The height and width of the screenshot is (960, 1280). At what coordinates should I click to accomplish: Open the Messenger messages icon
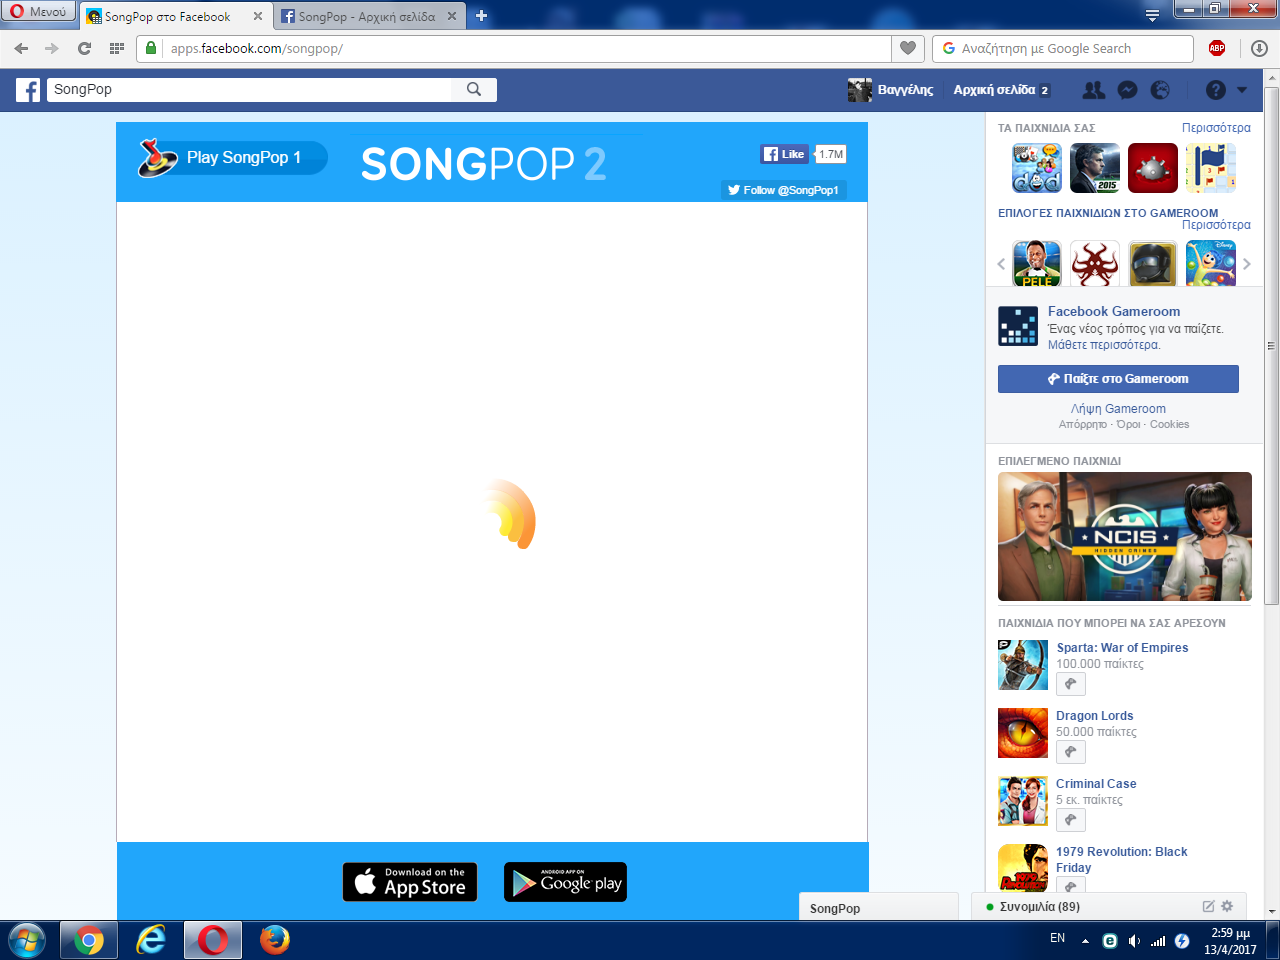(x=1127, y=90)
